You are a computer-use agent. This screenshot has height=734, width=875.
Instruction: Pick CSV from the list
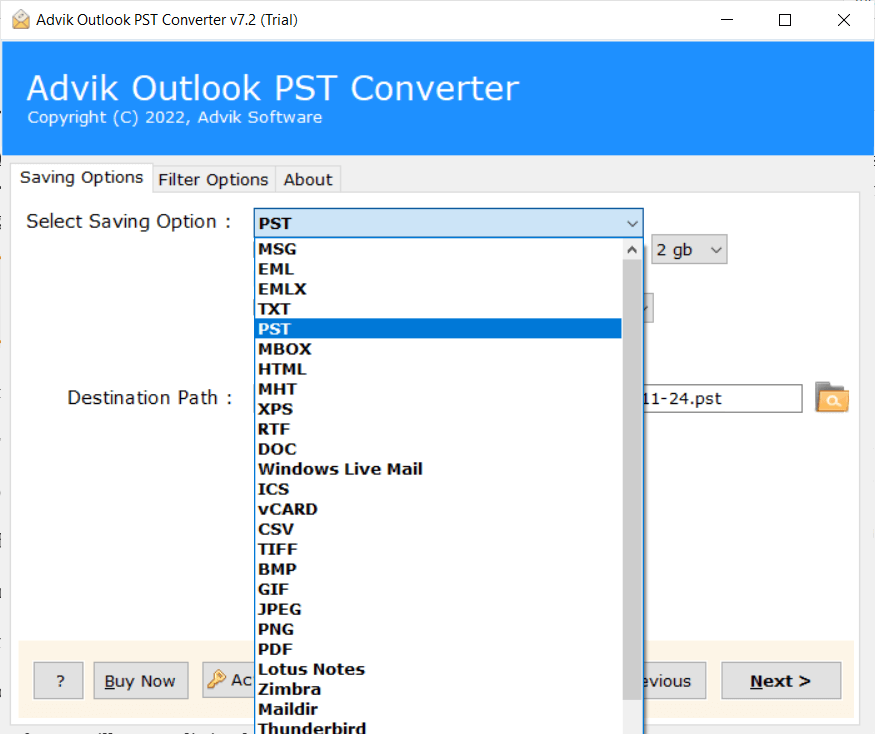pos(438,529)
